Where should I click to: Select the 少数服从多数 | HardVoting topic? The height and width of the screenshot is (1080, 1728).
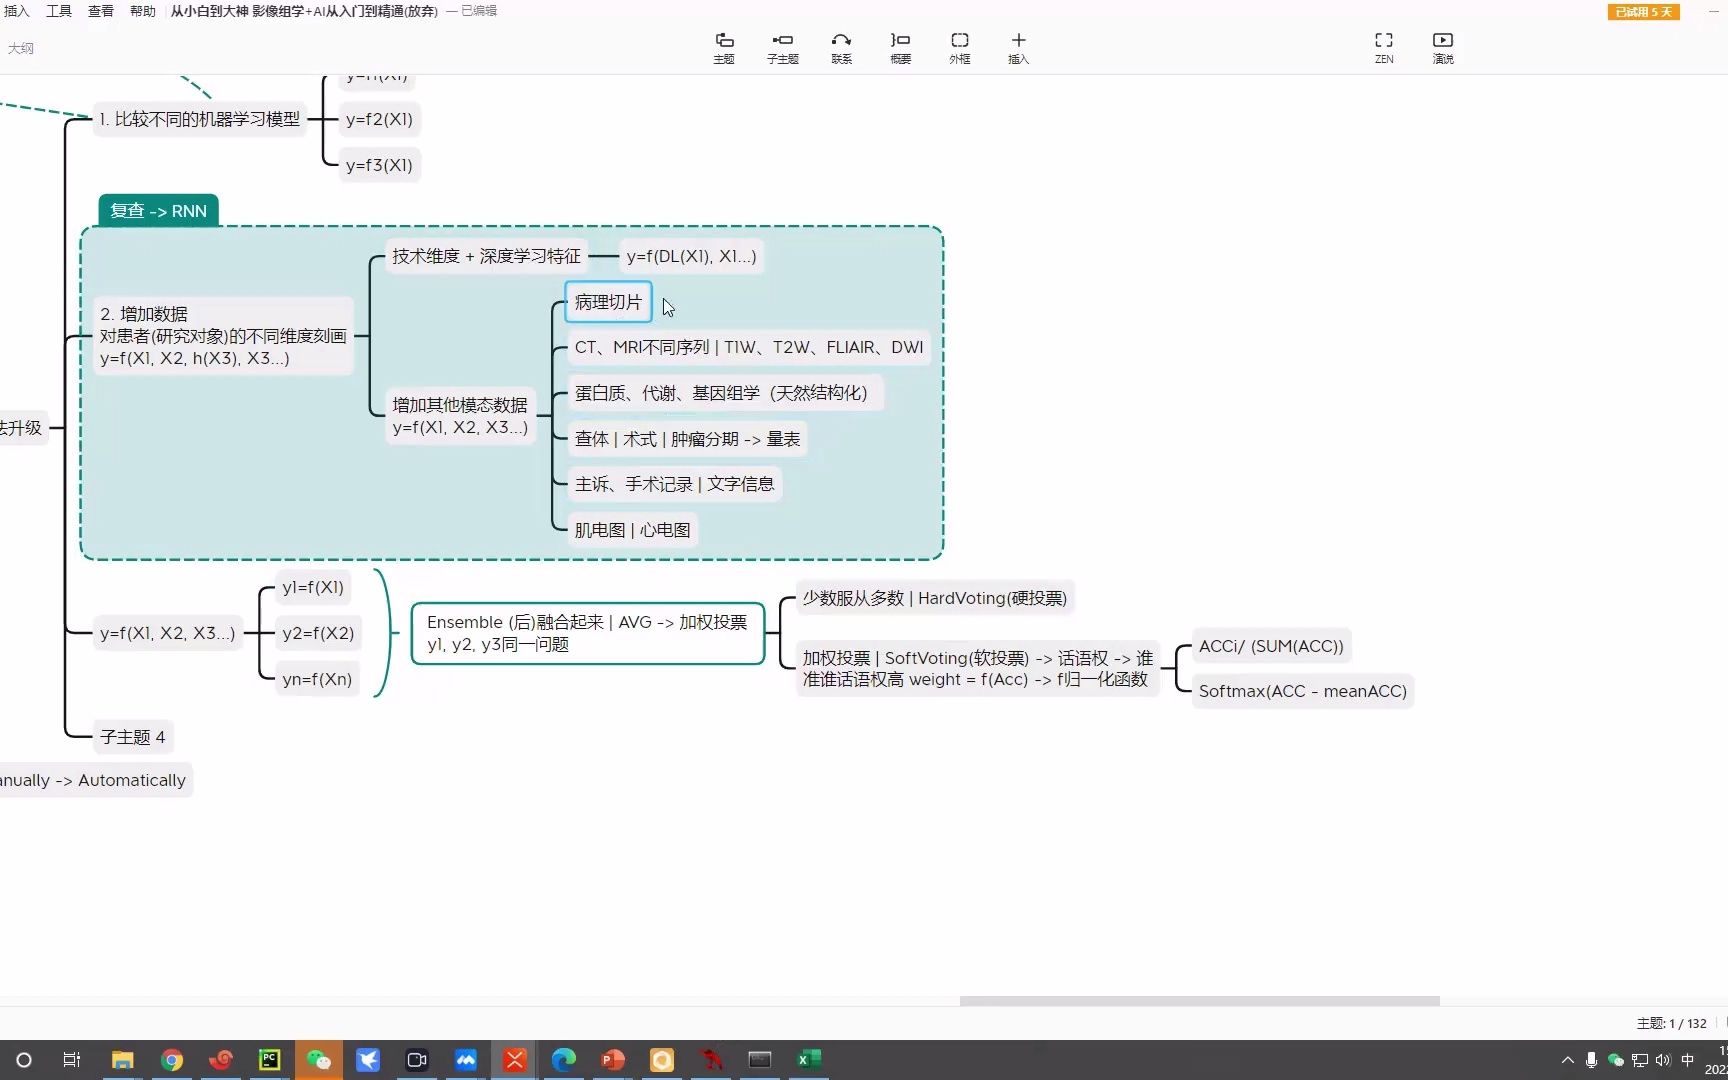coord(935,598)
